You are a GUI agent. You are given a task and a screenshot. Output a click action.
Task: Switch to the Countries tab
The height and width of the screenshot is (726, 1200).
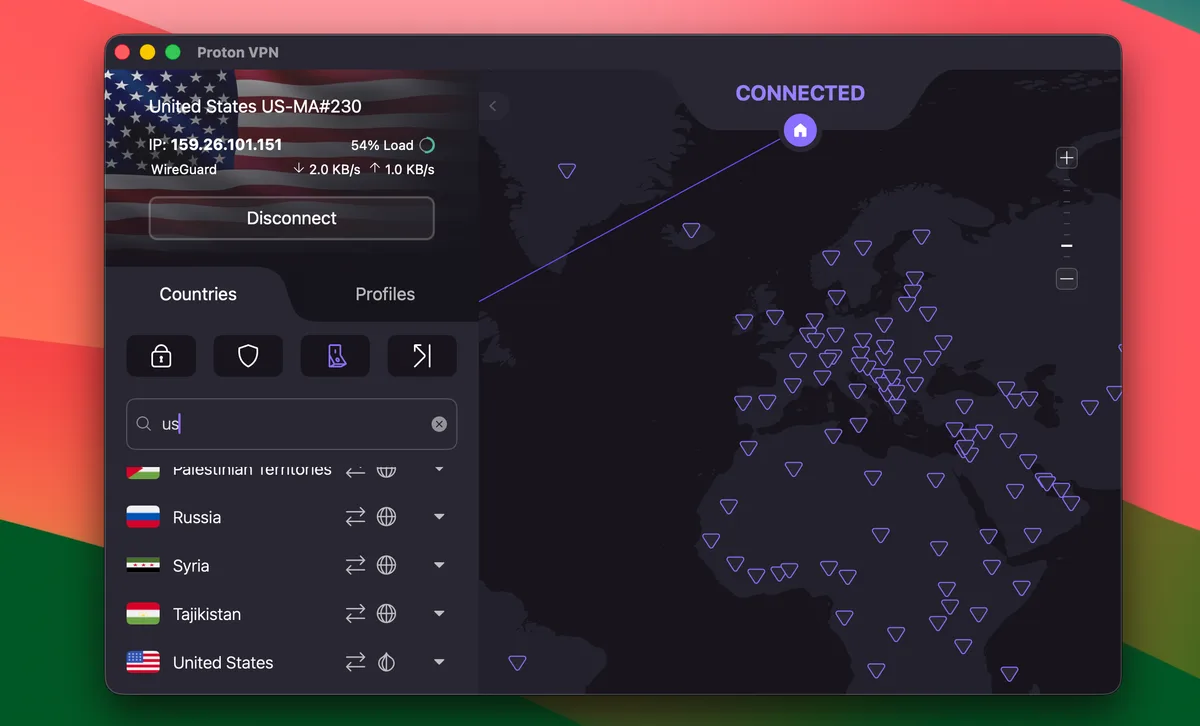[198, 294]
